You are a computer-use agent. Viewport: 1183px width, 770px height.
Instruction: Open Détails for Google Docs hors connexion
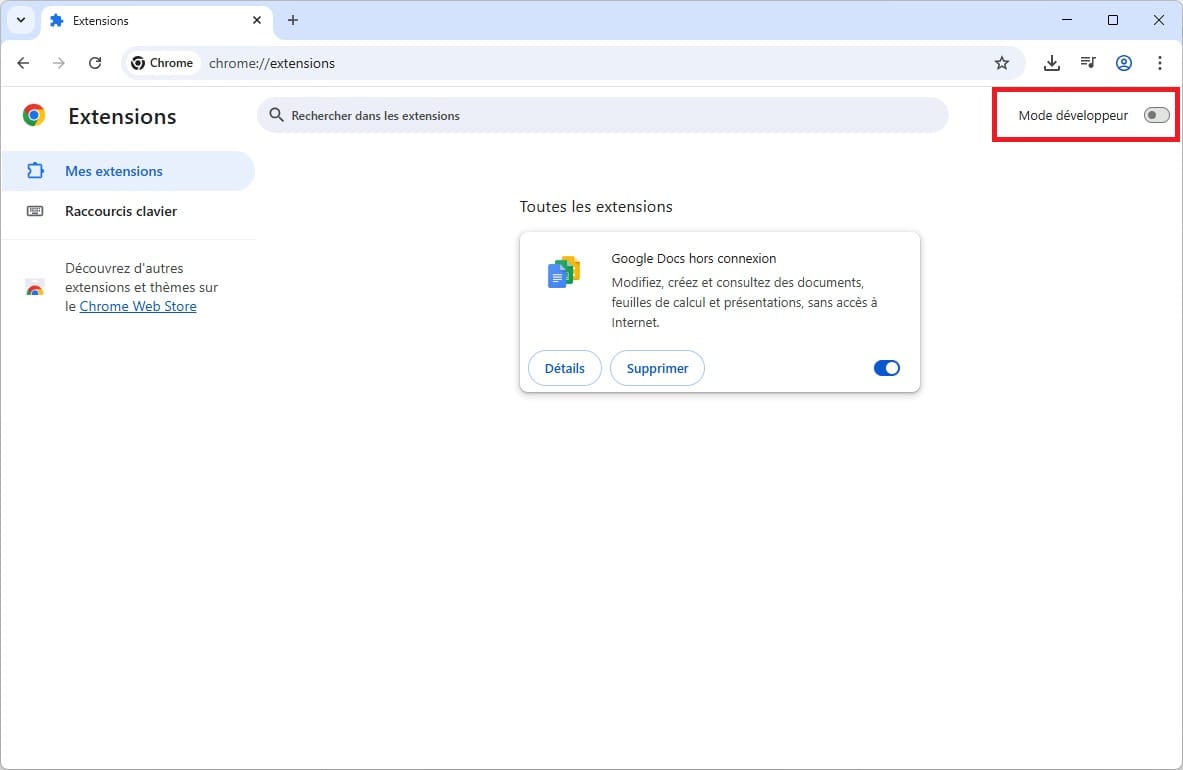564,368
